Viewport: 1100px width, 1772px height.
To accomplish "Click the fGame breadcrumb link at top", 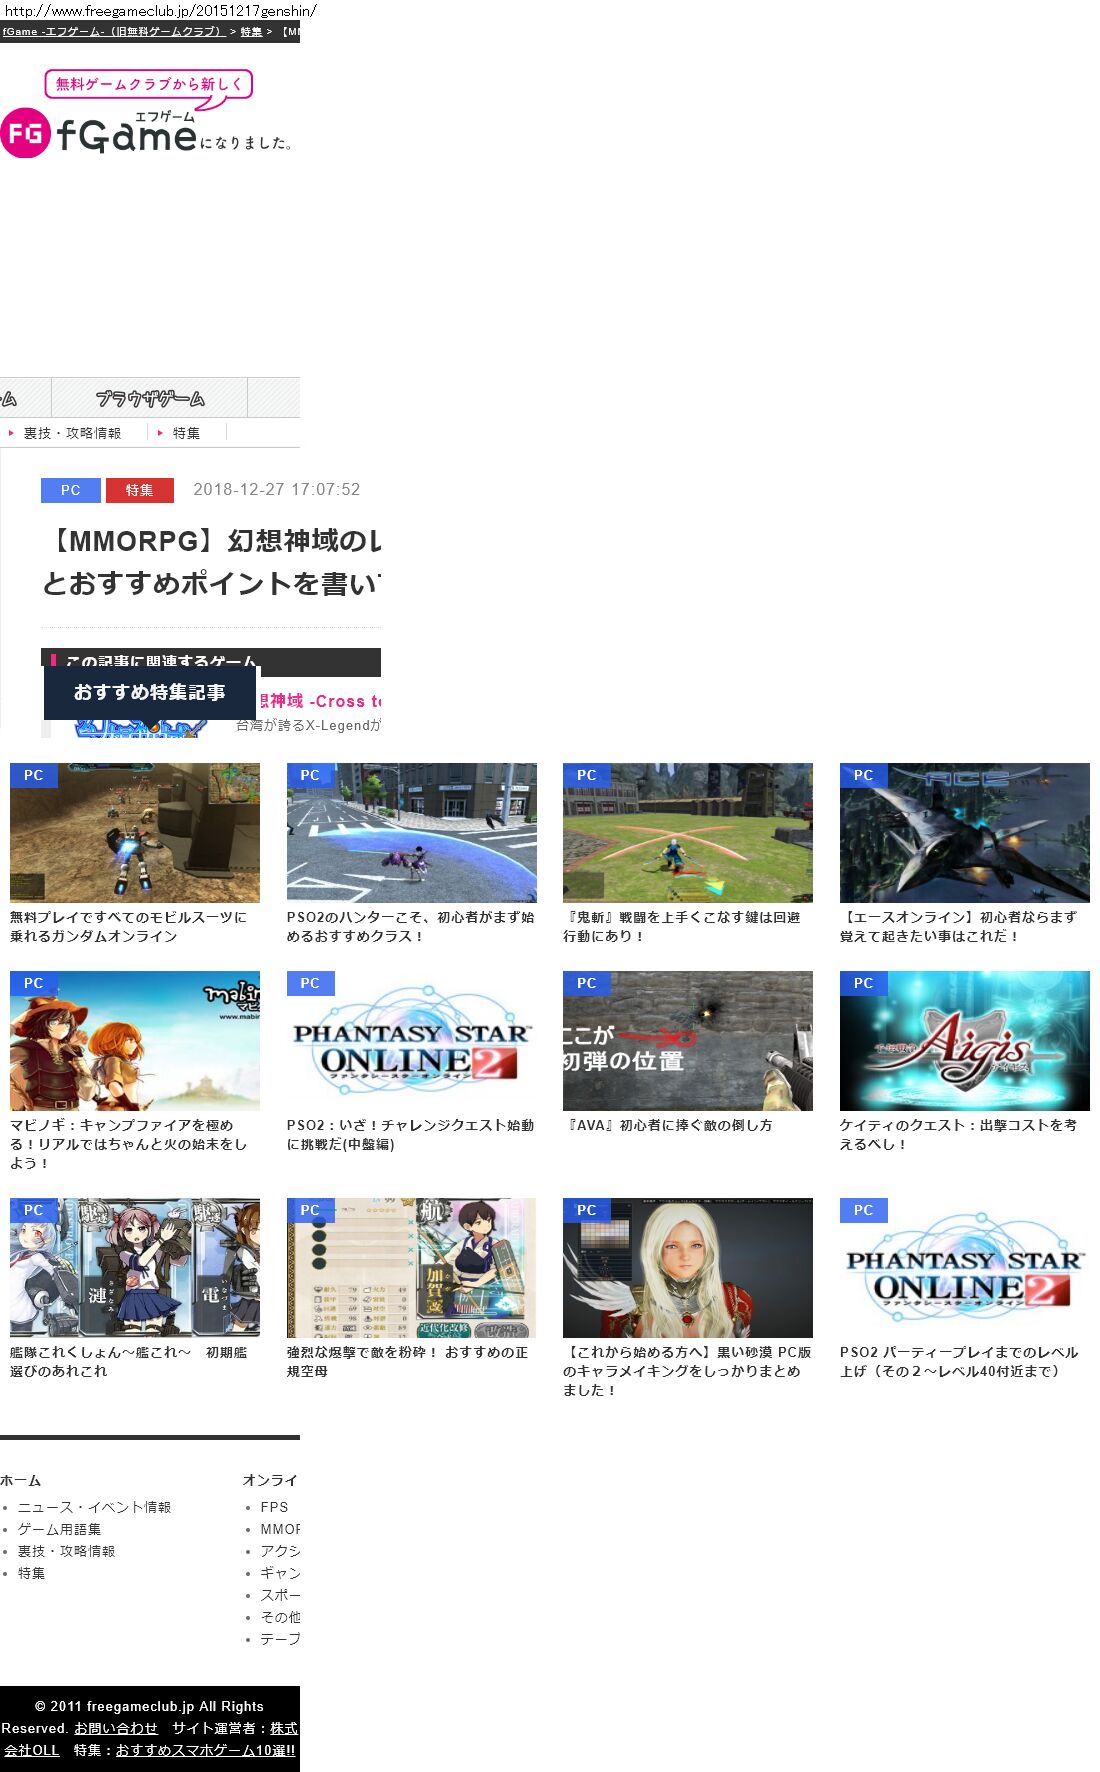I will point(113,32).
